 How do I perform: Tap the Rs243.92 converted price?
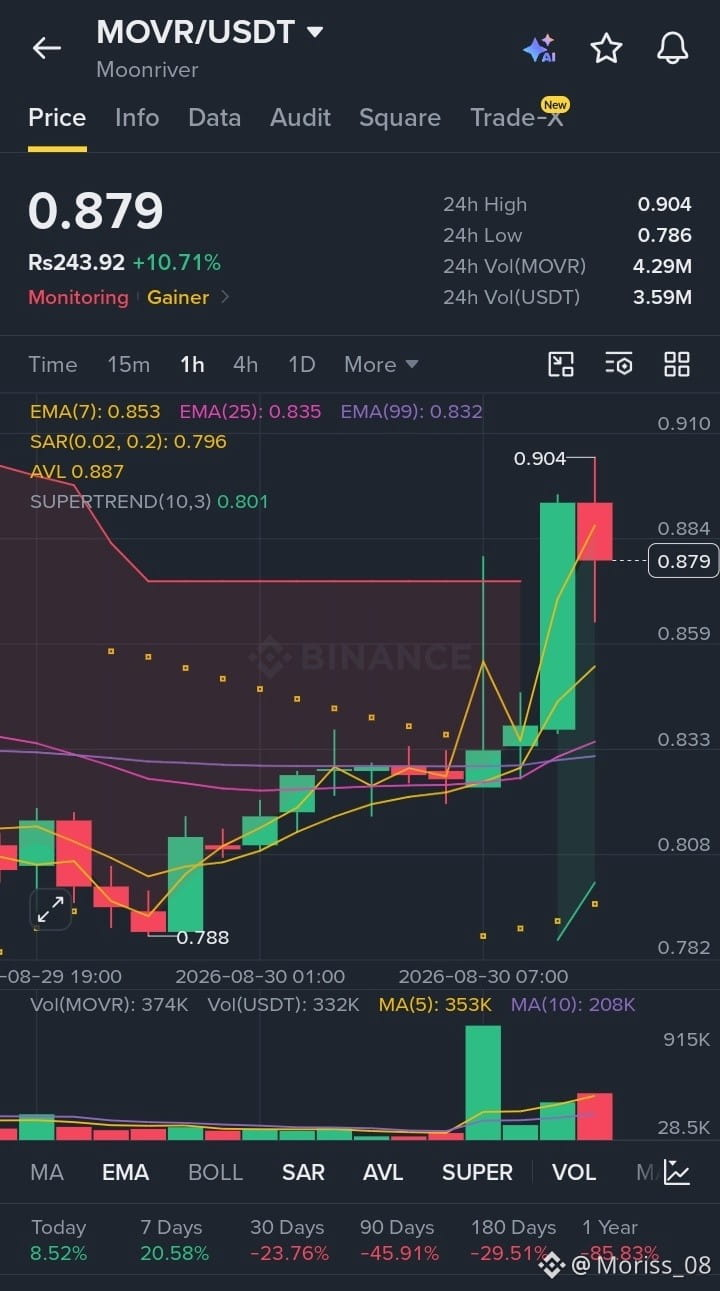[76, 263]
